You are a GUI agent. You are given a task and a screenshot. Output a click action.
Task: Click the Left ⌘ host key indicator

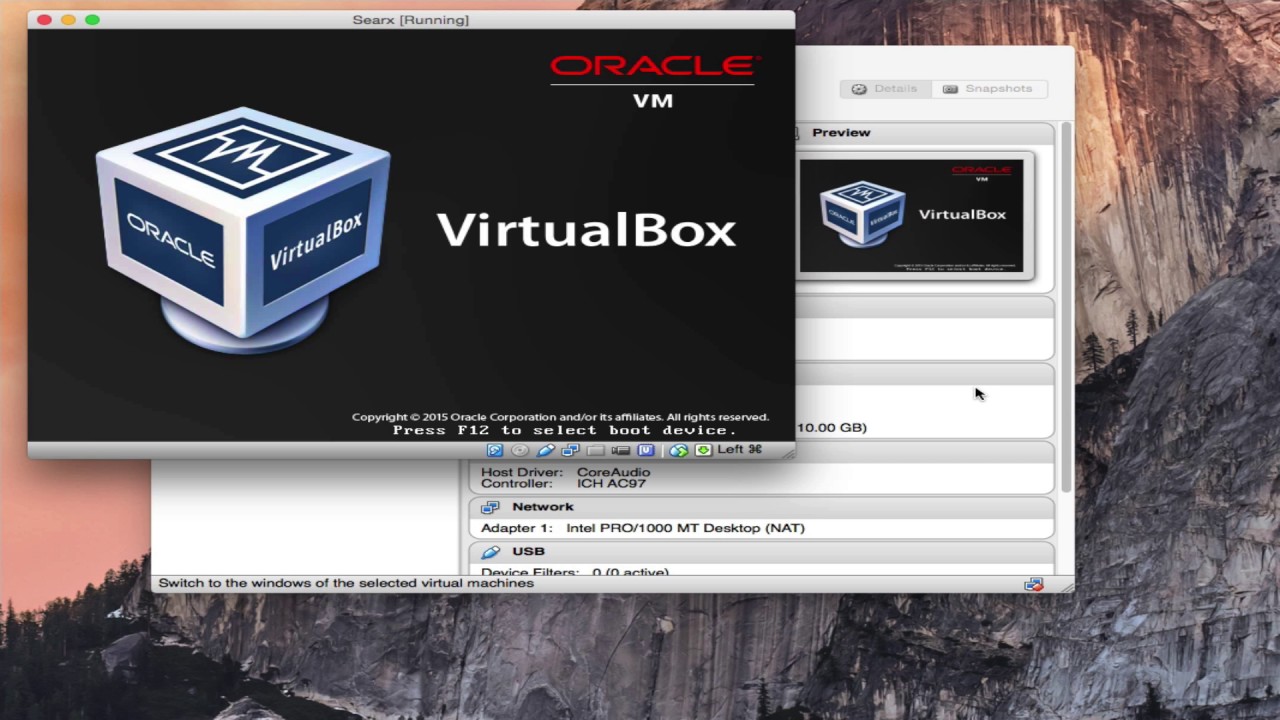click(740, 450)
